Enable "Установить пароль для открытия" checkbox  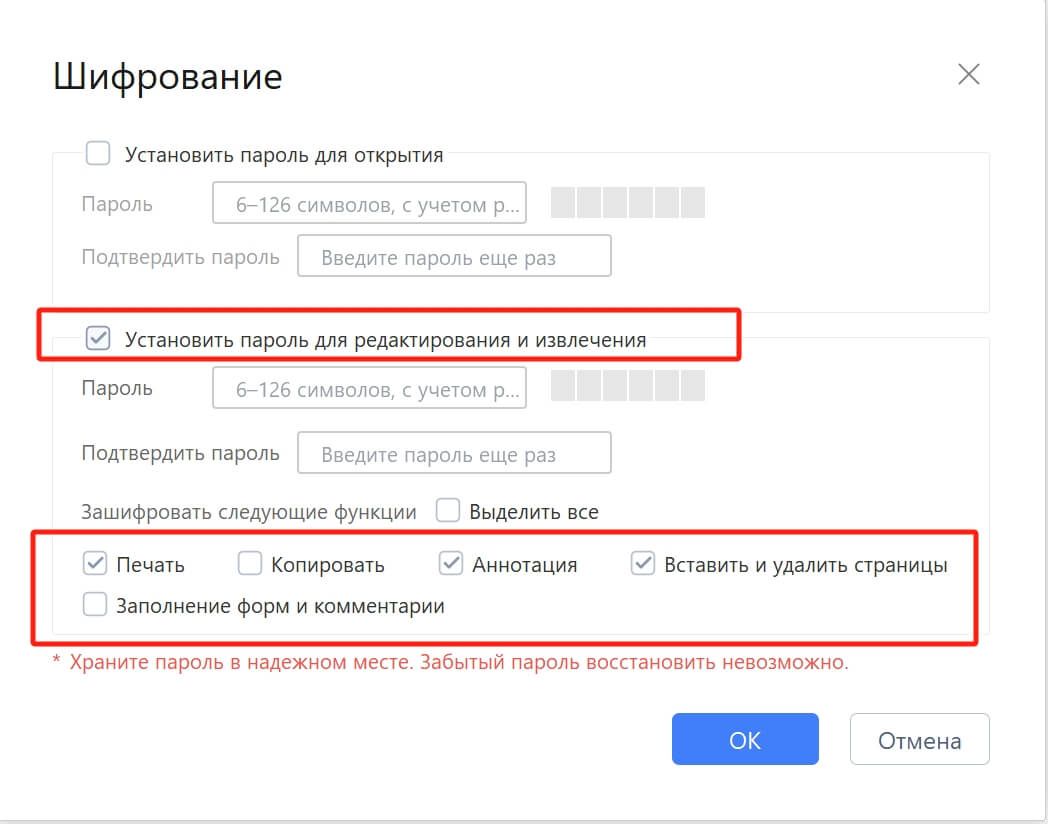point(97,153)
